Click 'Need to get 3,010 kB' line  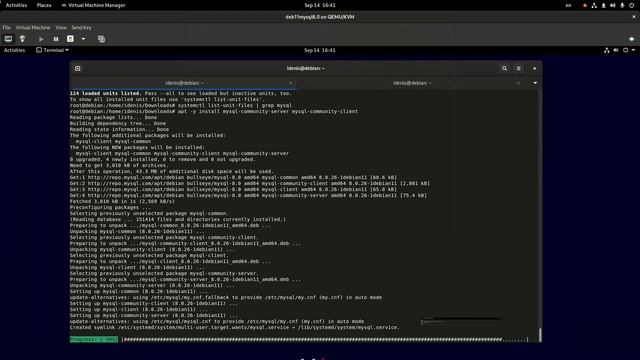pyautogui.click(x=119, y=165)
